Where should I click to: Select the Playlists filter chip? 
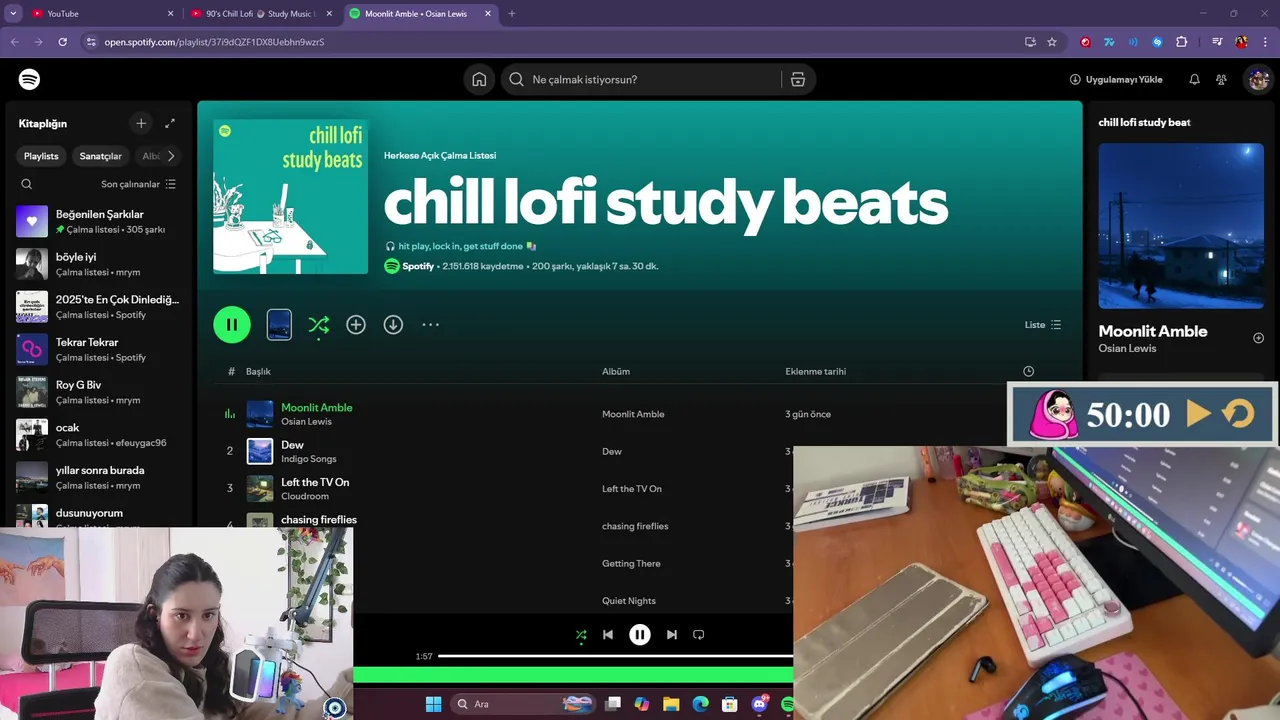tap(41, 156)
